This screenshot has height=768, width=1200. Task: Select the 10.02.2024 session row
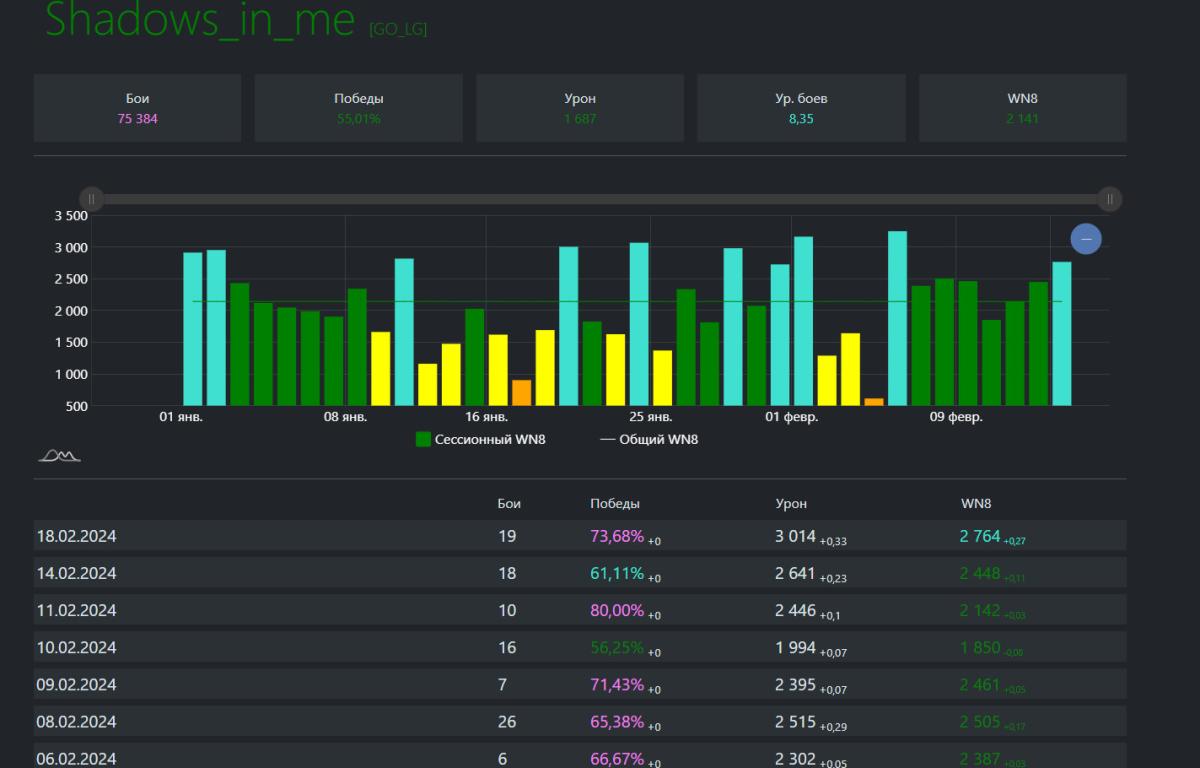pos(77,647)
